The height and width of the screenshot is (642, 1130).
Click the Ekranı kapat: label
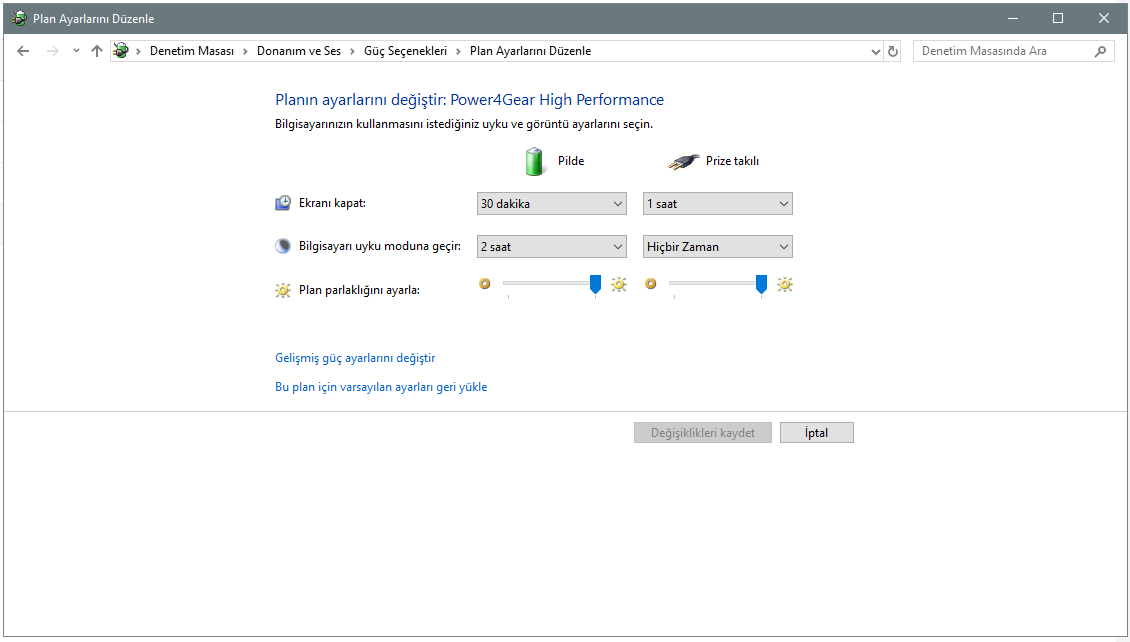coord(332,203)
